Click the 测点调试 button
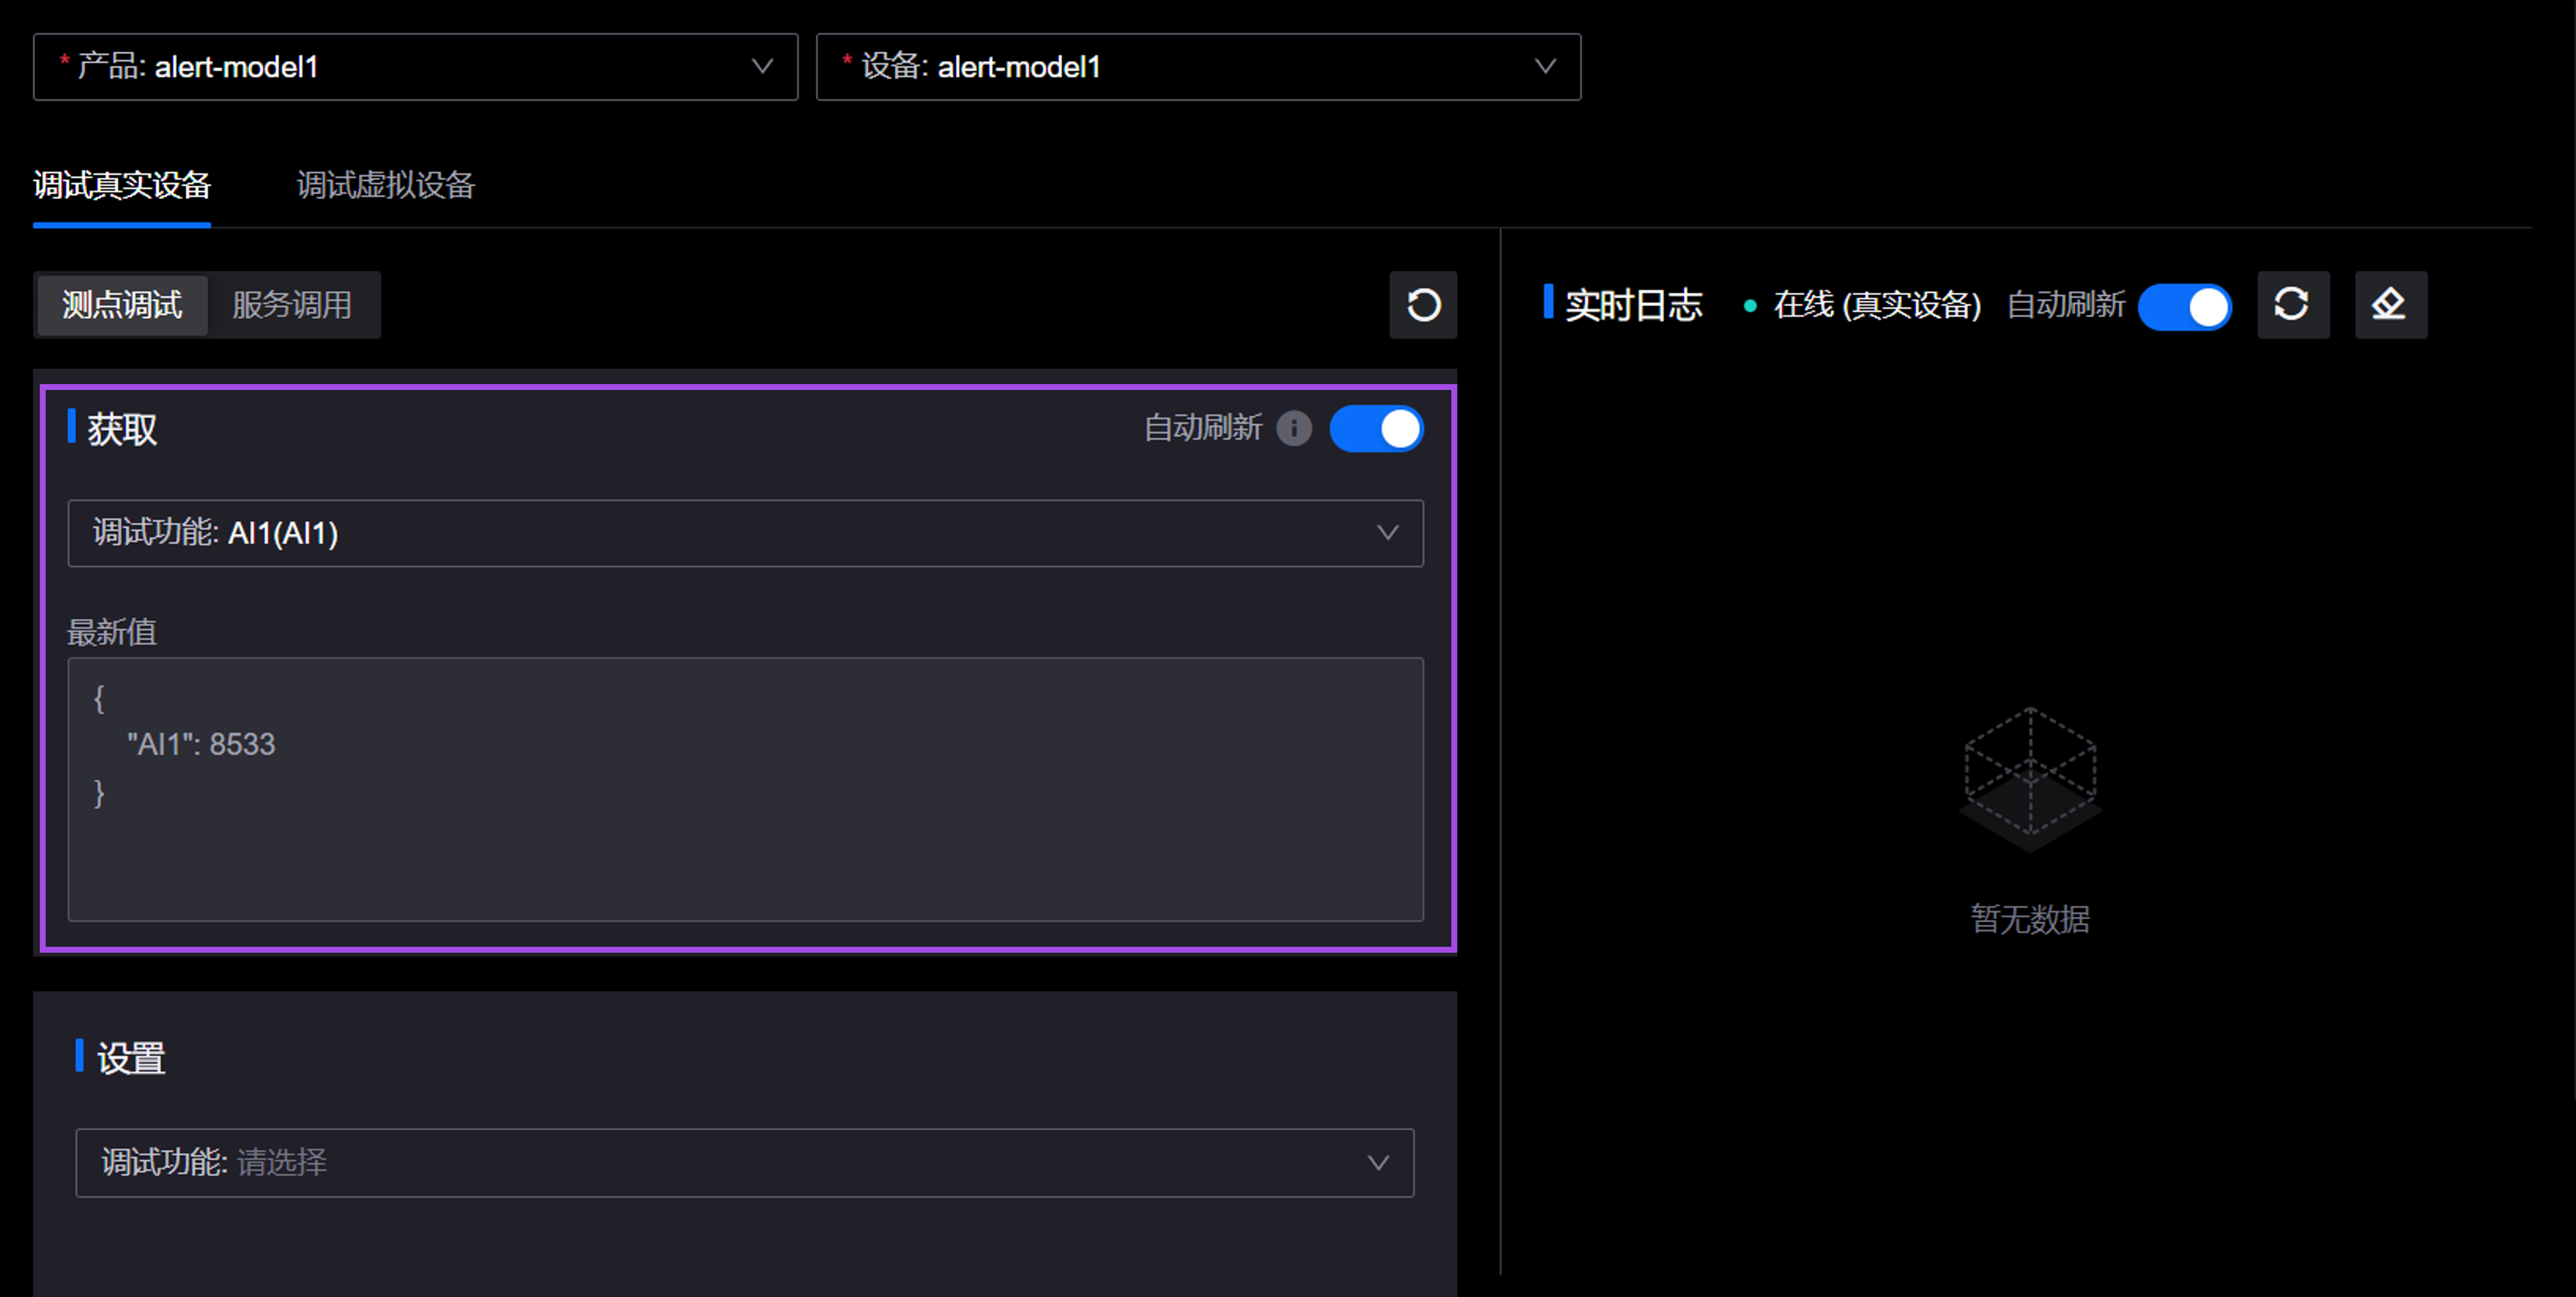Viewport: 2576px width, 1297px height. pos(121,305)
